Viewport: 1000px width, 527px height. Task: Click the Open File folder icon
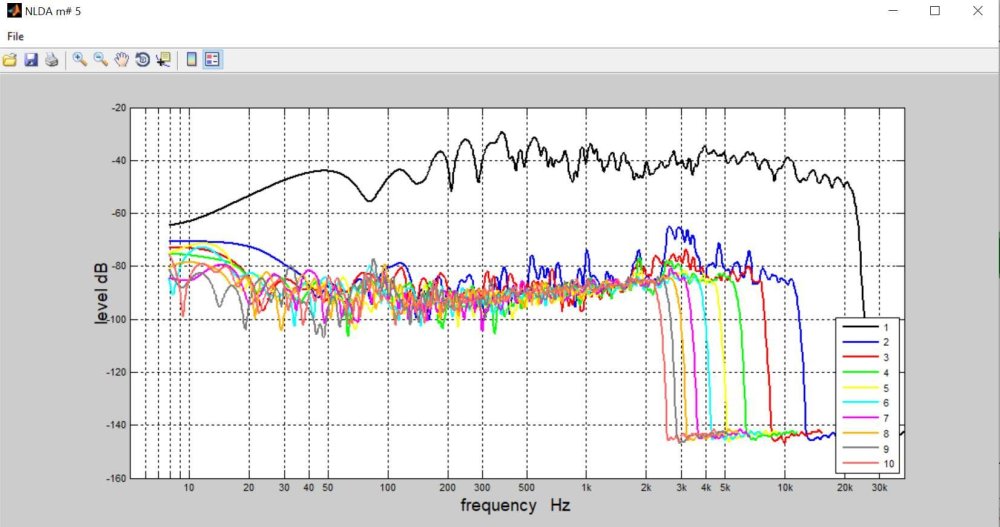(10, 60)
